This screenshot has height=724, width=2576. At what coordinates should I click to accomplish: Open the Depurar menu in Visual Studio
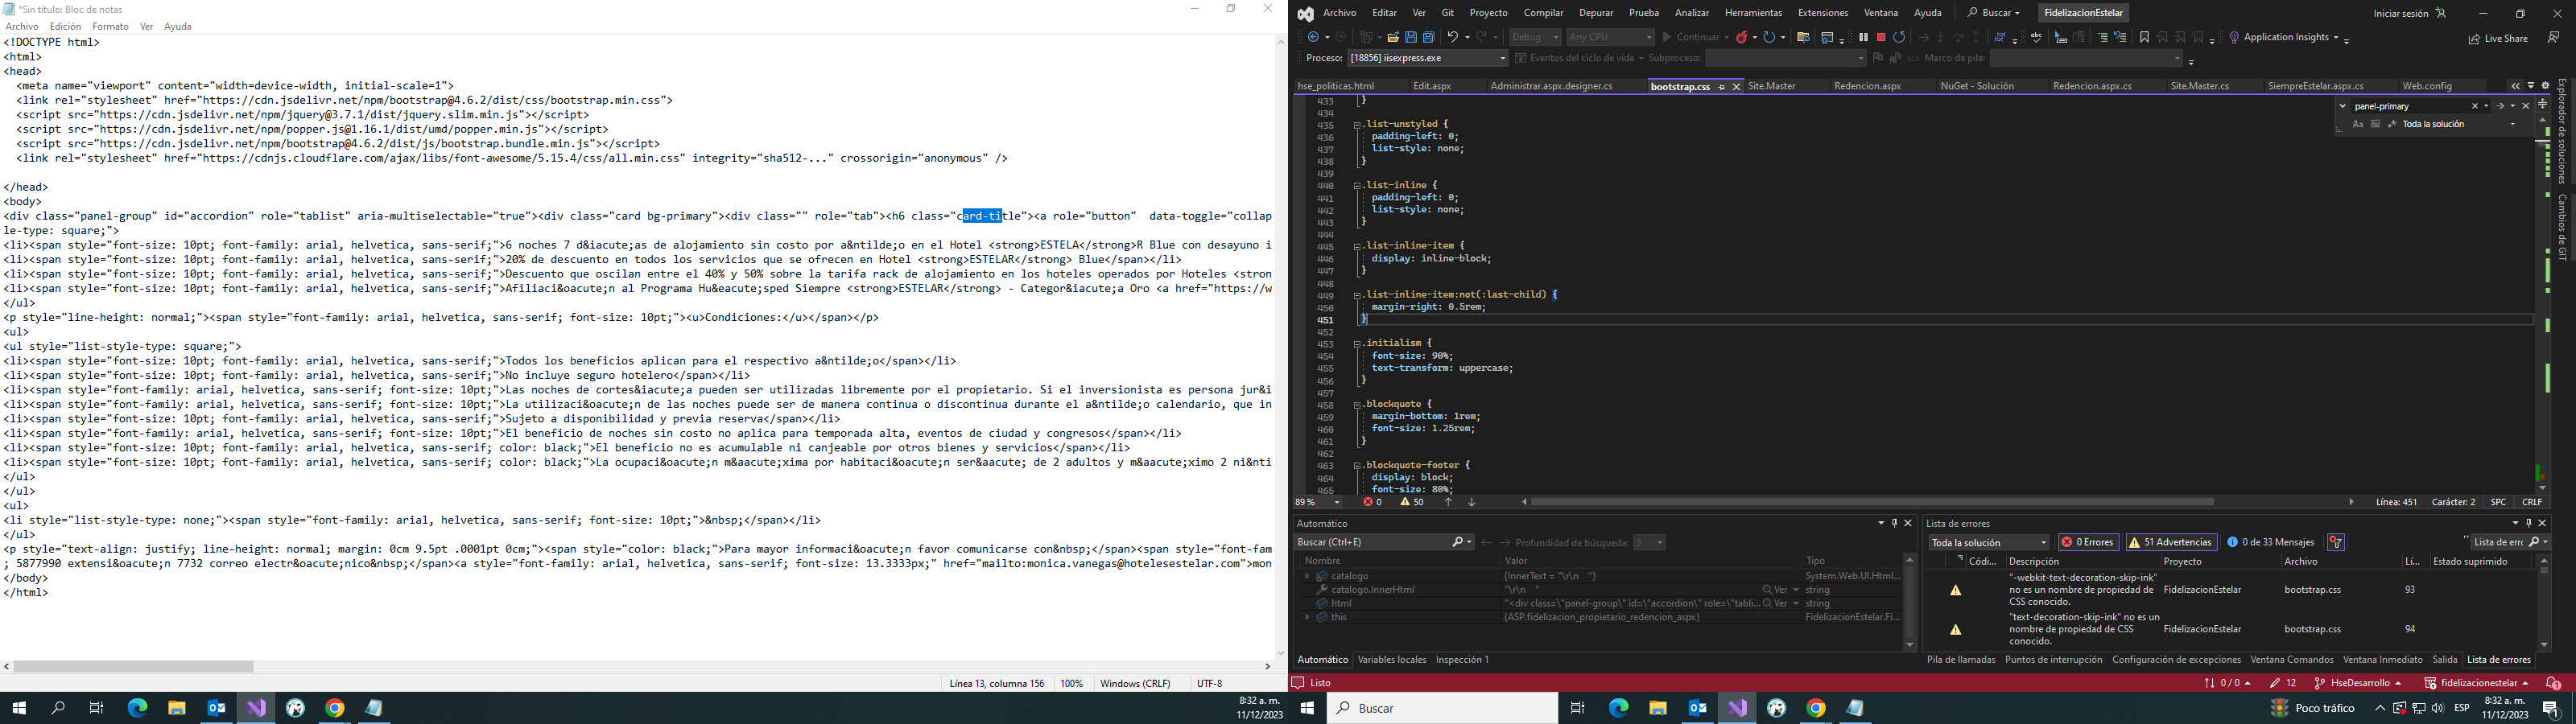(1596, 13)
